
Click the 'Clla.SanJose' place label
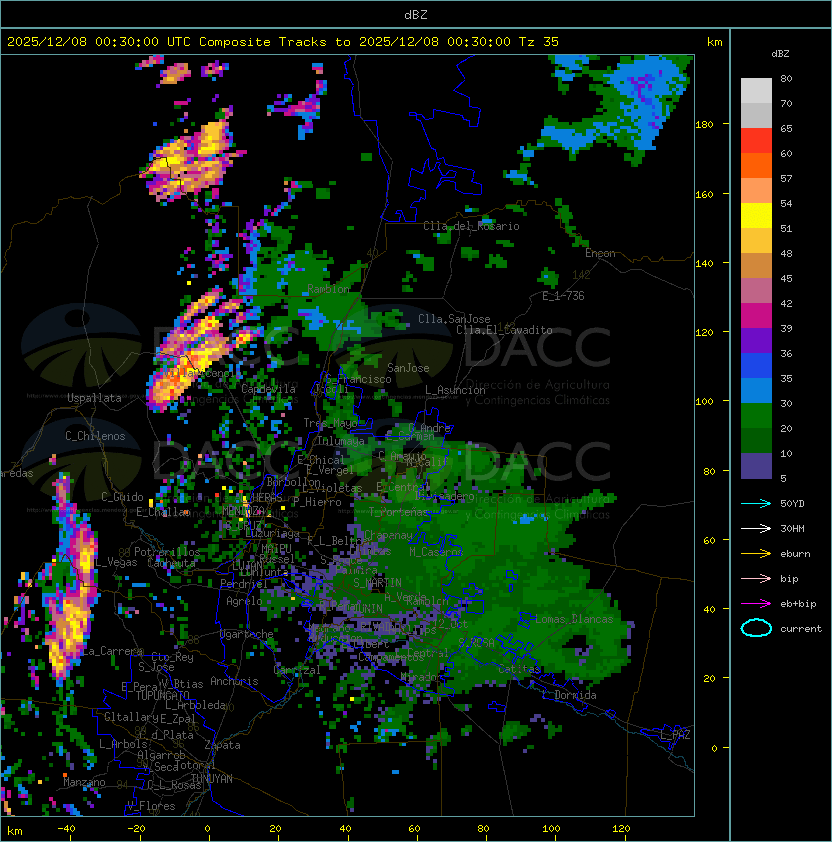pos(454,319)
